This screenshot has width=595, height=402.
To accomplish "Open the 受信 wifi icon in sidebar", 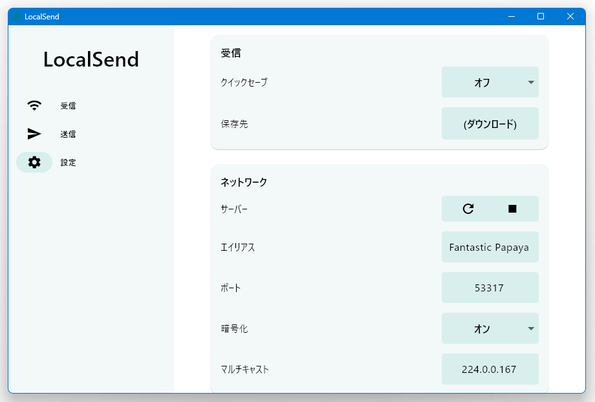I will point(34,106).
